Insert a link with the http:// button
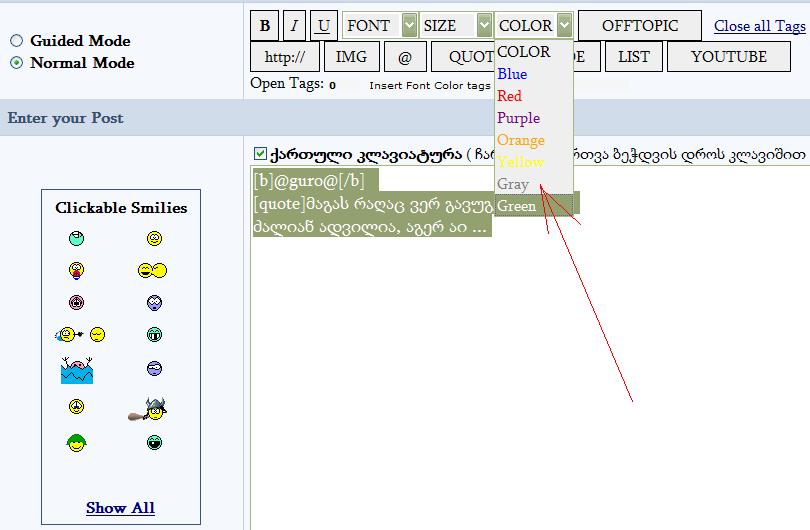The height and width of the screenshot is (530, 810). (285, 57)
